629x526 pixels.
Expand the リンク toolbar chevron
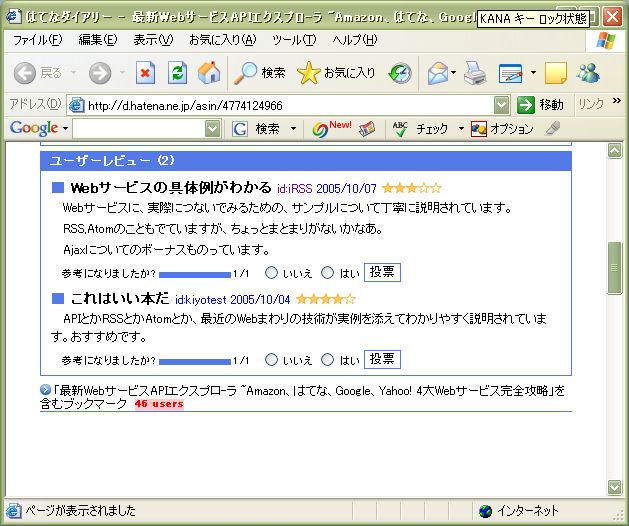coord(617,101)
